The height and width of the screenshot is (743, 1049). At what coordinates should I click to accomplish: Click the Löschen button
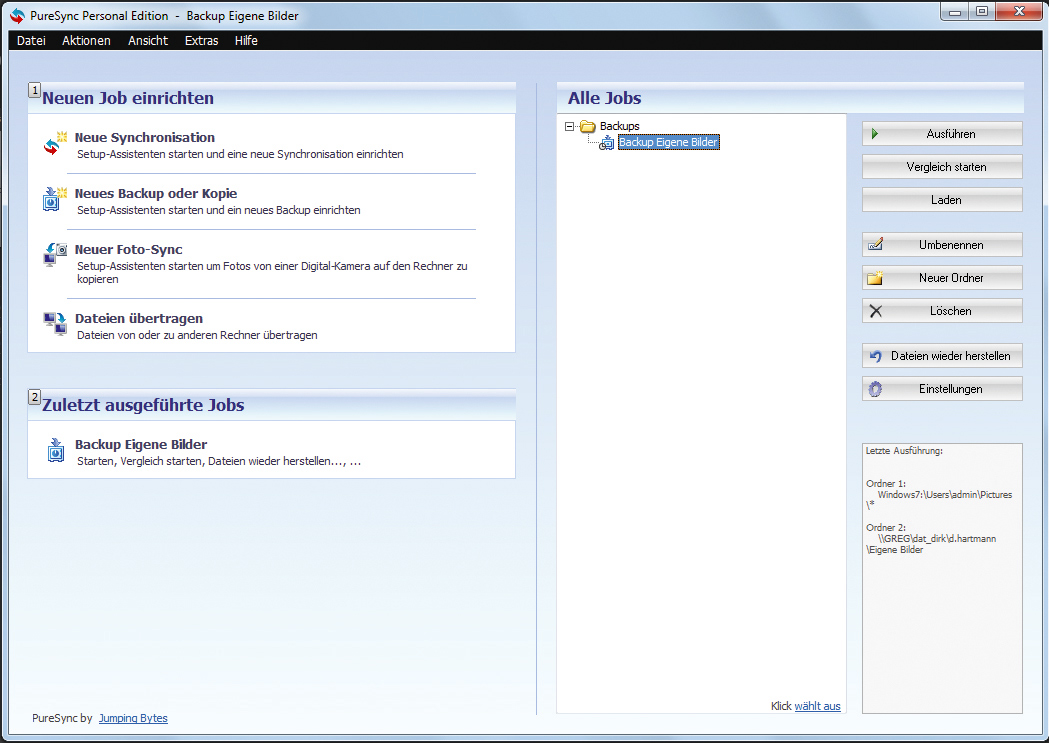click(942, 310)
